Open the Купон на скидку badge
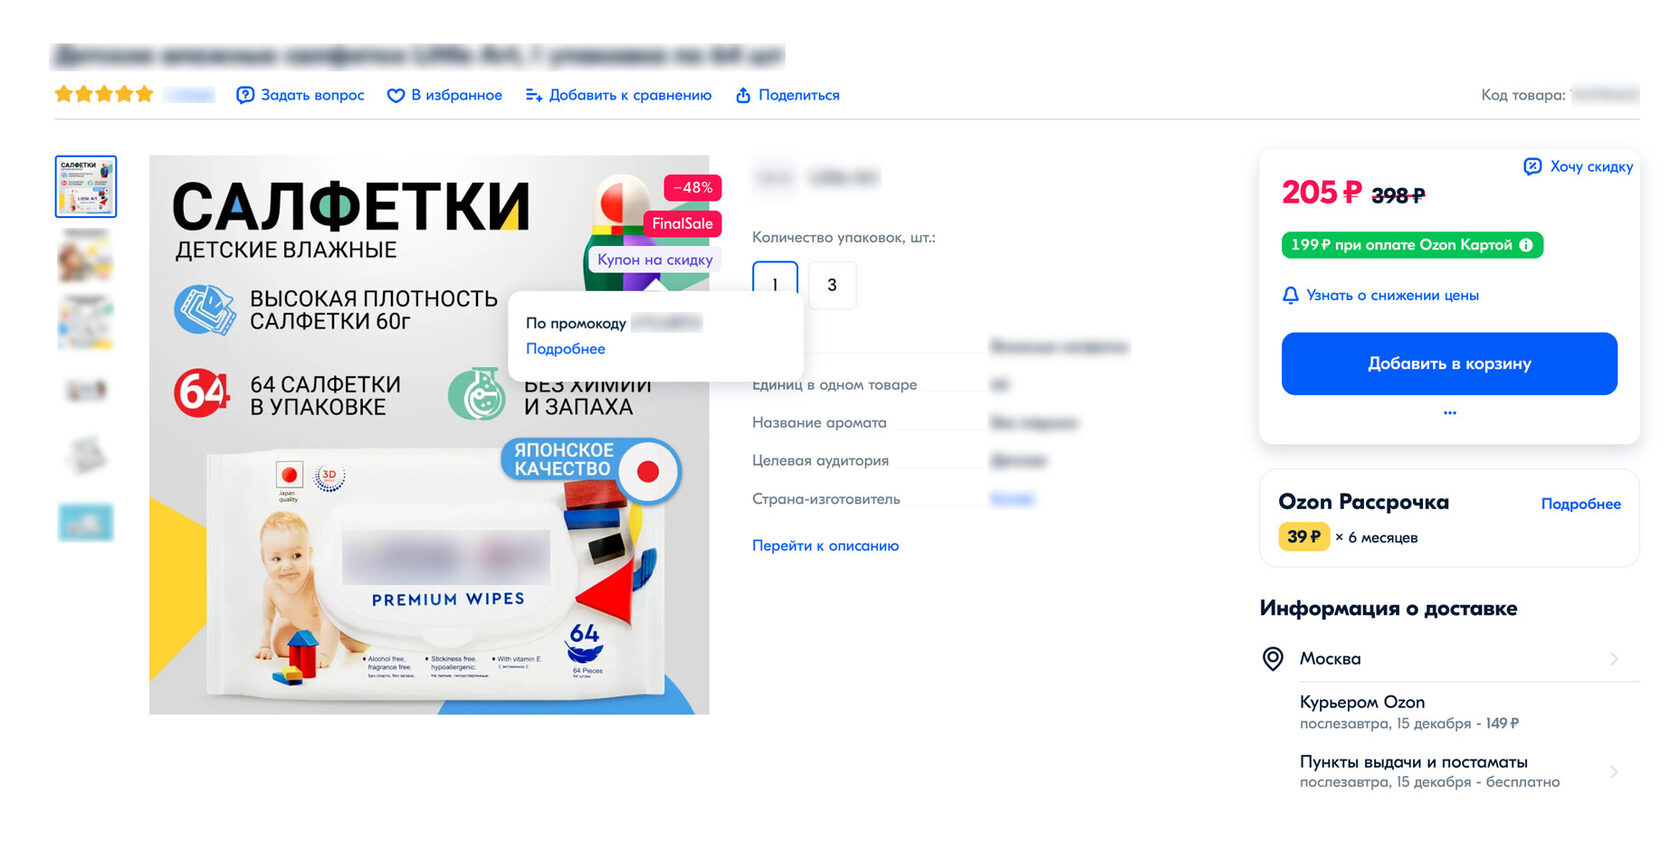This screenshot has height=850, width=1680. coord(655,259)
